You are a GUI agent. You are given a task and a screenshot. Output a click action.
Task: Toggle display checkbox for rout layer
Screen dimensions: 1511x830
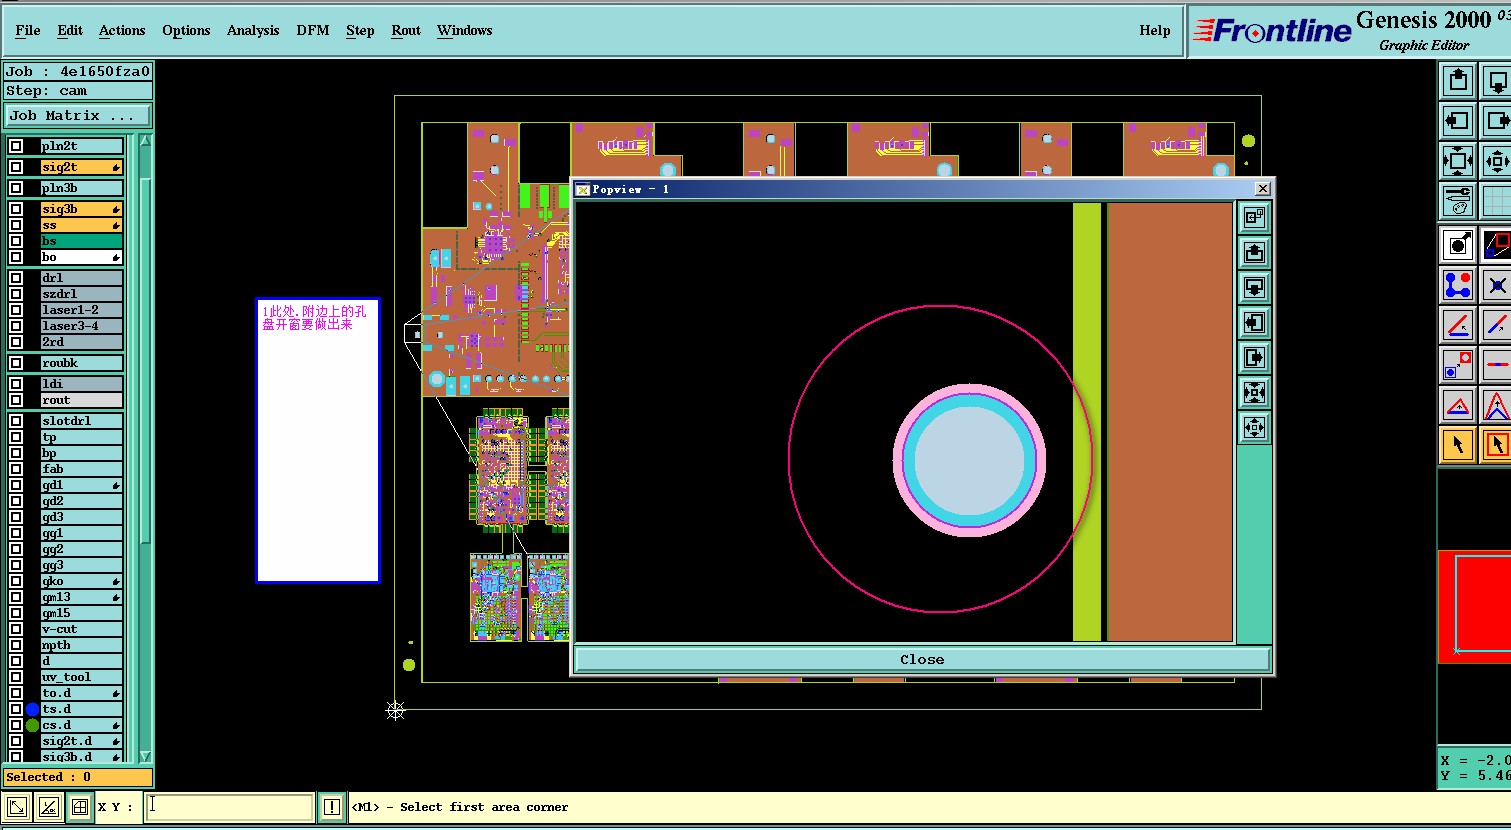16,400
